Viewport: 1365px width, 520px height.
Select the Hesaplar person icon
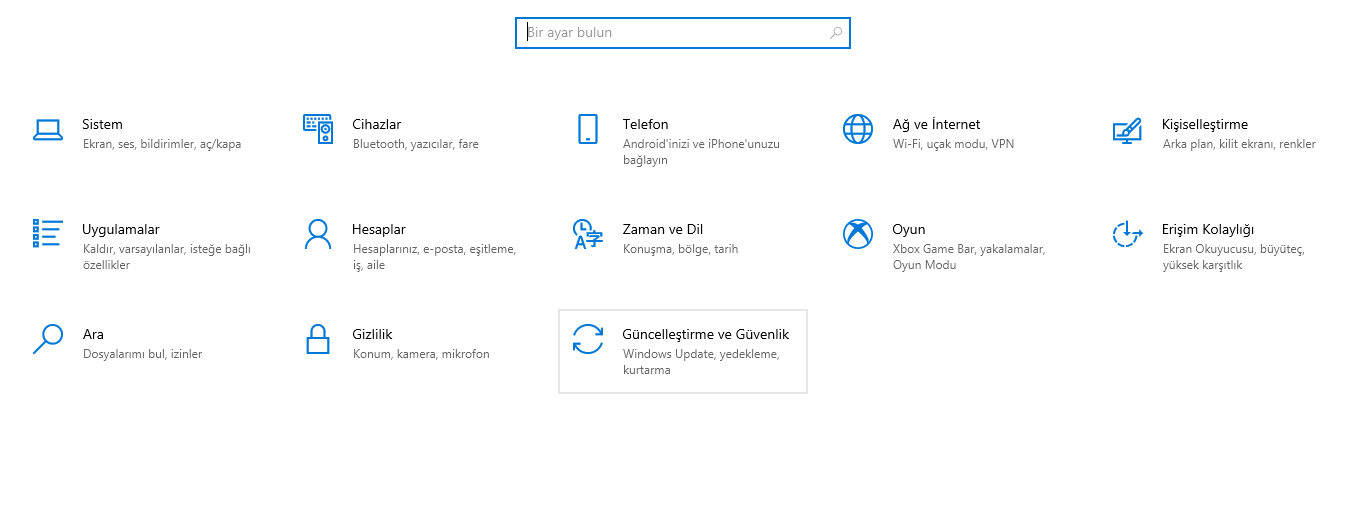tap(318, 234)
